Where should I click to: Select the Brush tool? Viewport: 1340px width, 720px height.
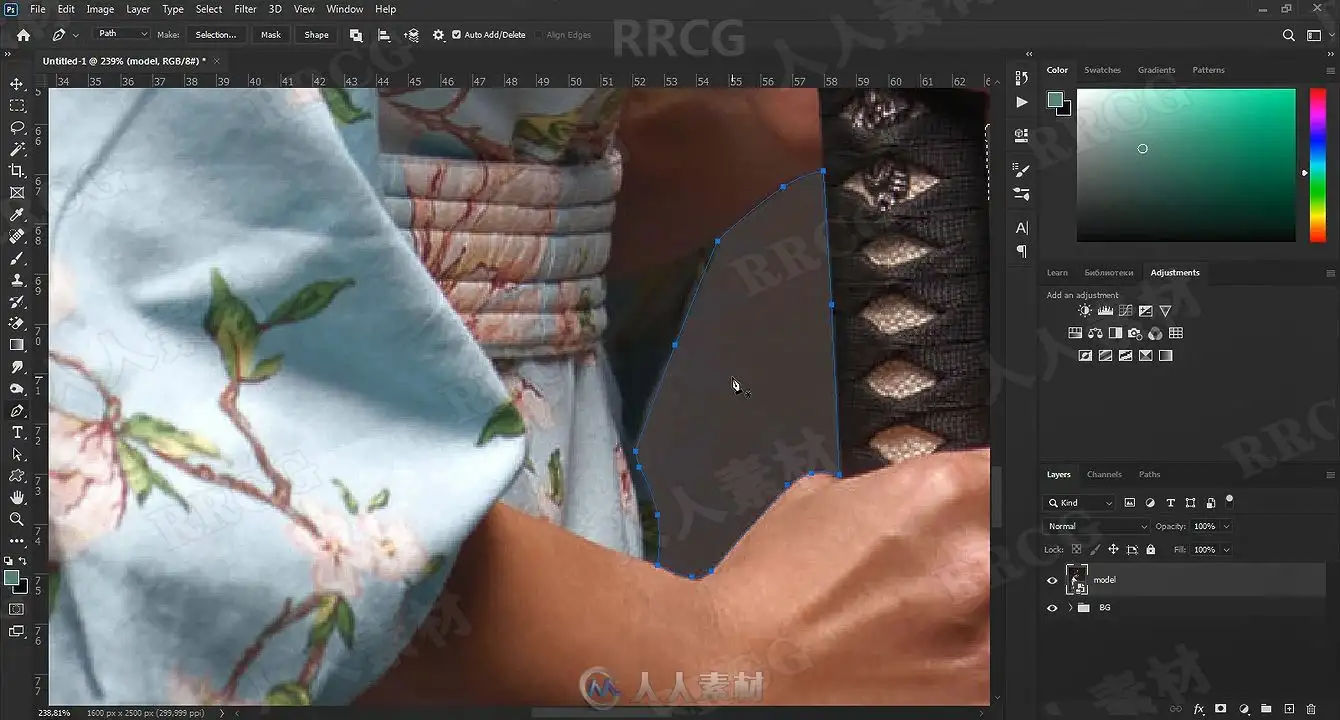click(17, 259)
